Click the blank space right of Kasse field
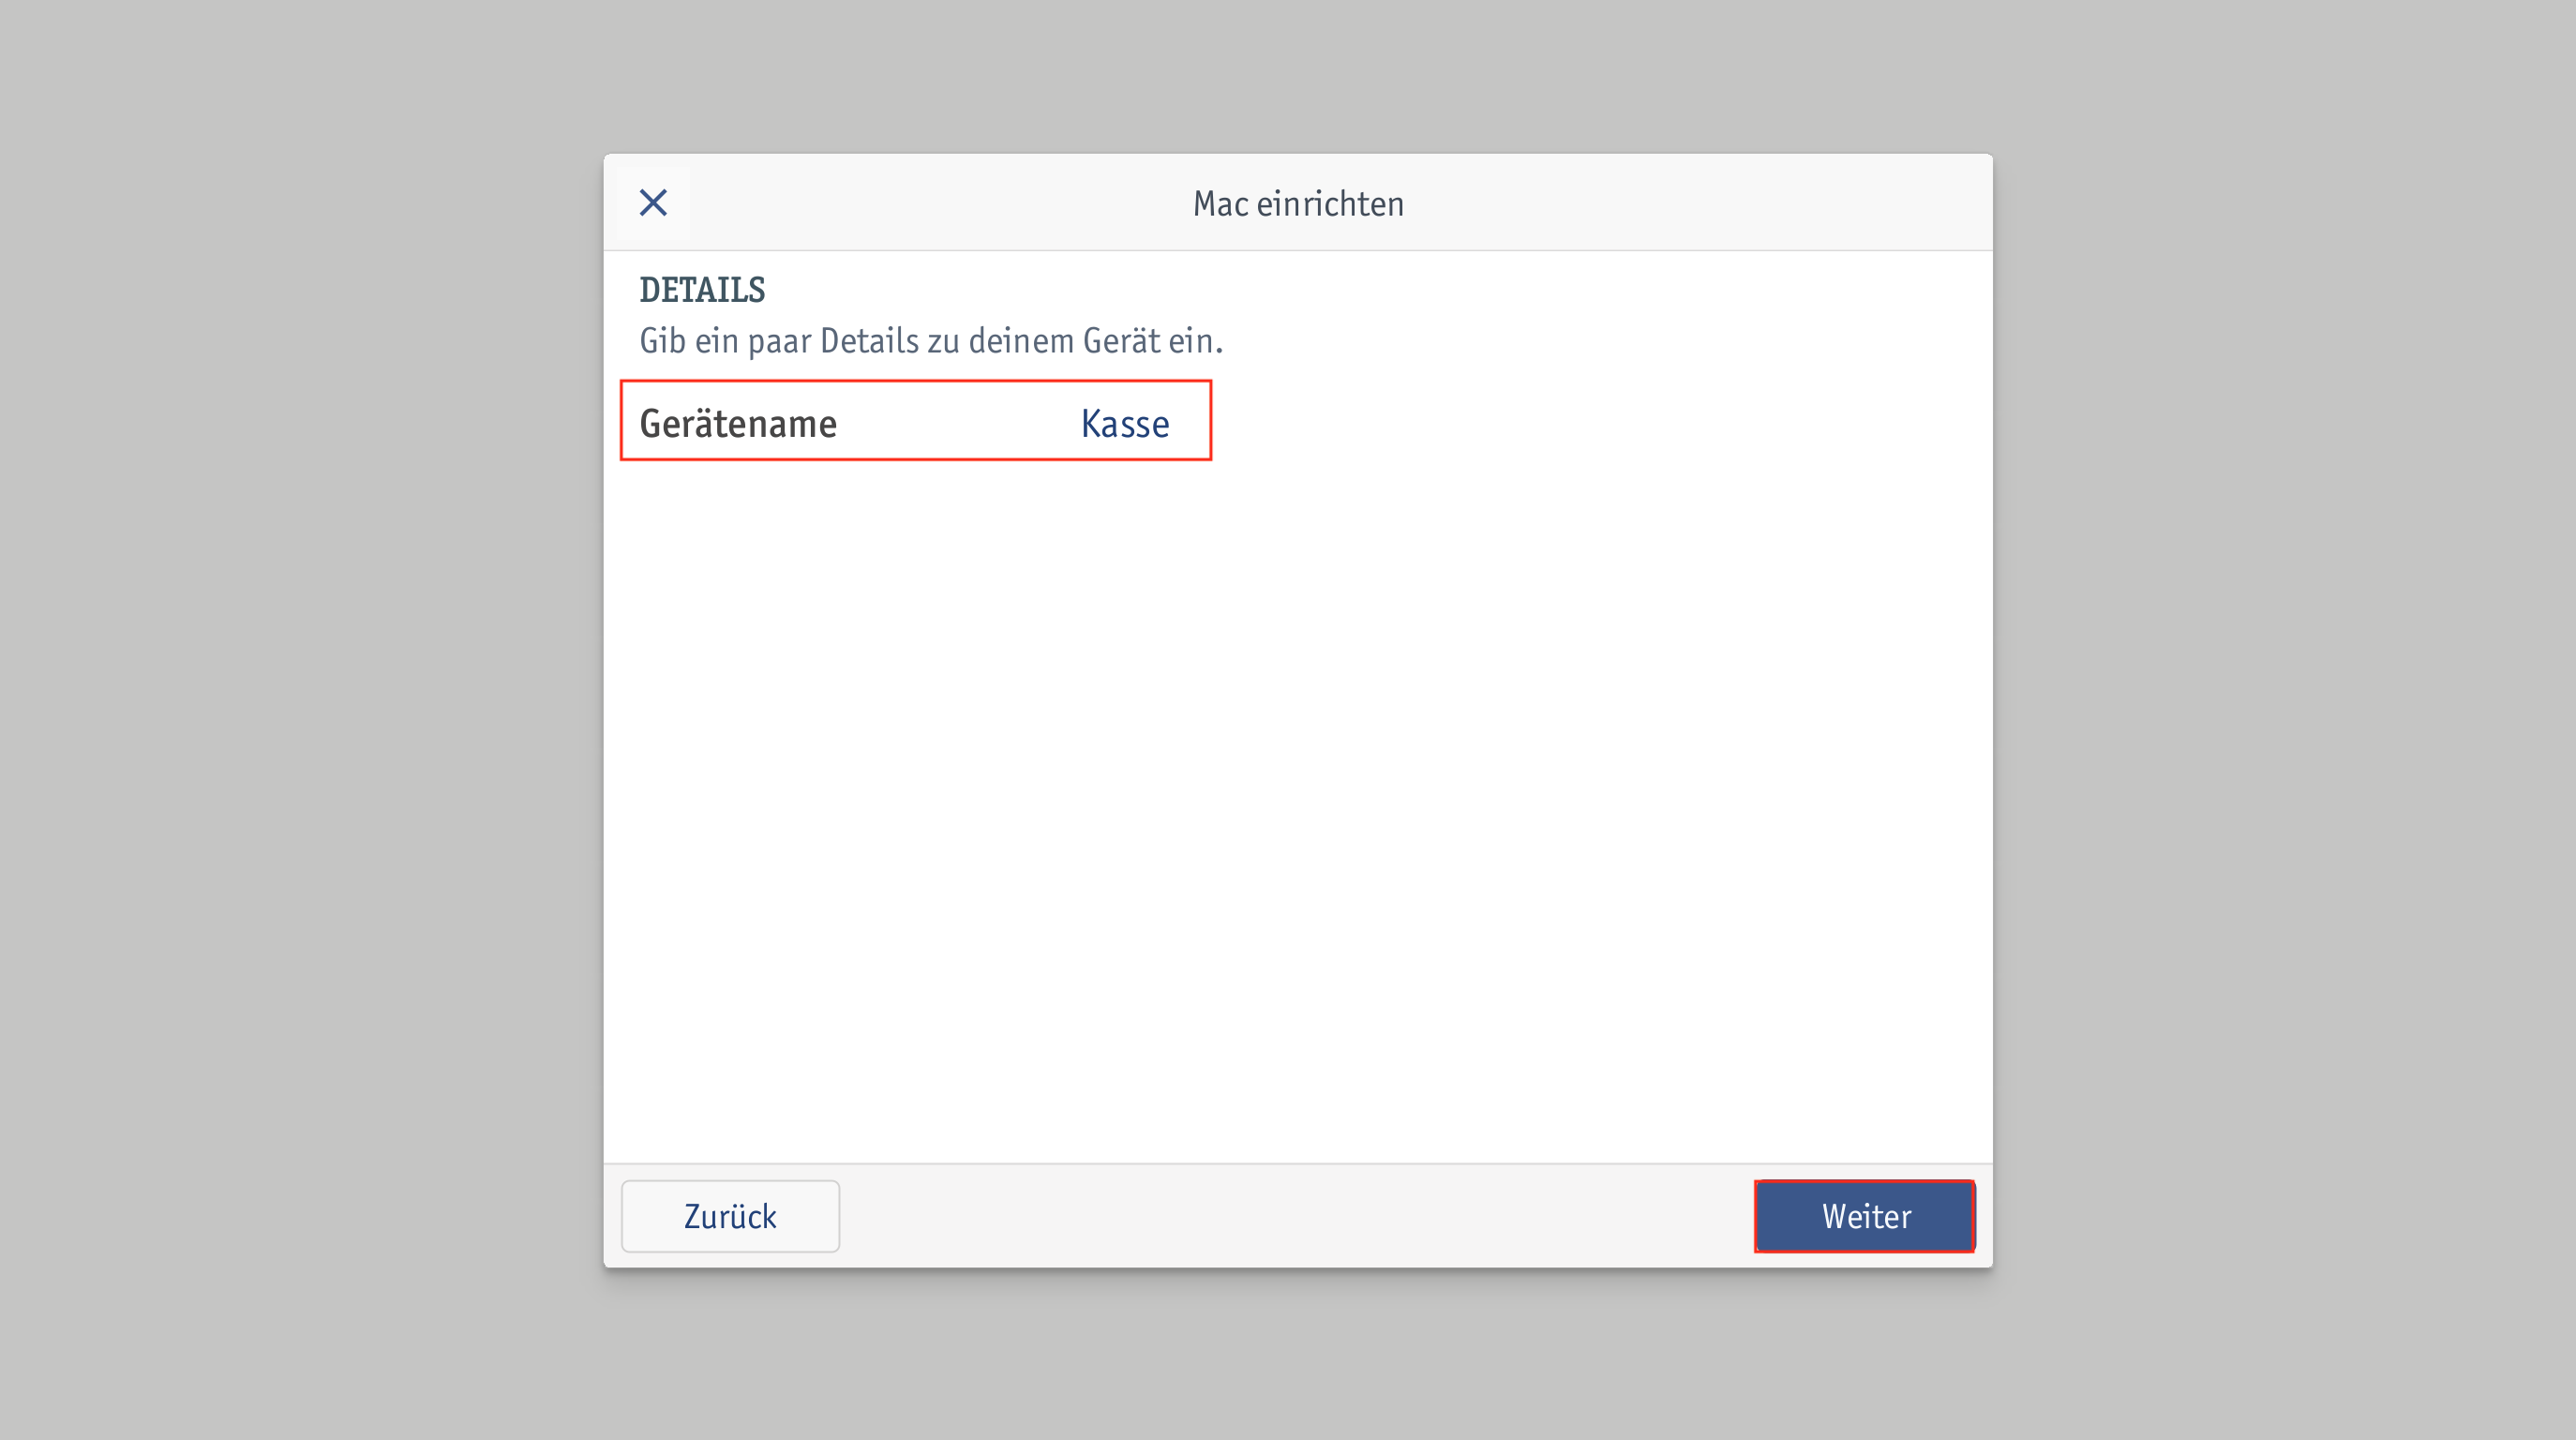The width and height of the screenshot is (2576, 1440). coord(1600,420)
